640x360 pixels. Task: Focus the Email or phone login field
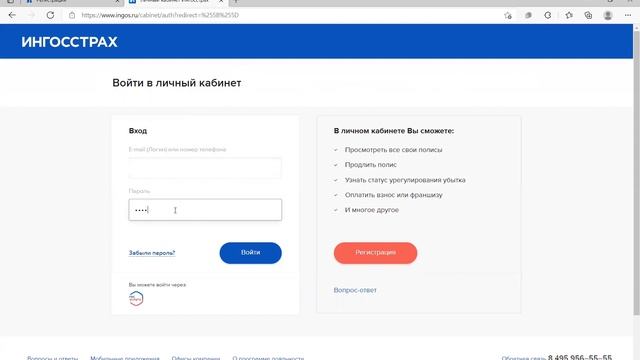click(x=205, y=168)
